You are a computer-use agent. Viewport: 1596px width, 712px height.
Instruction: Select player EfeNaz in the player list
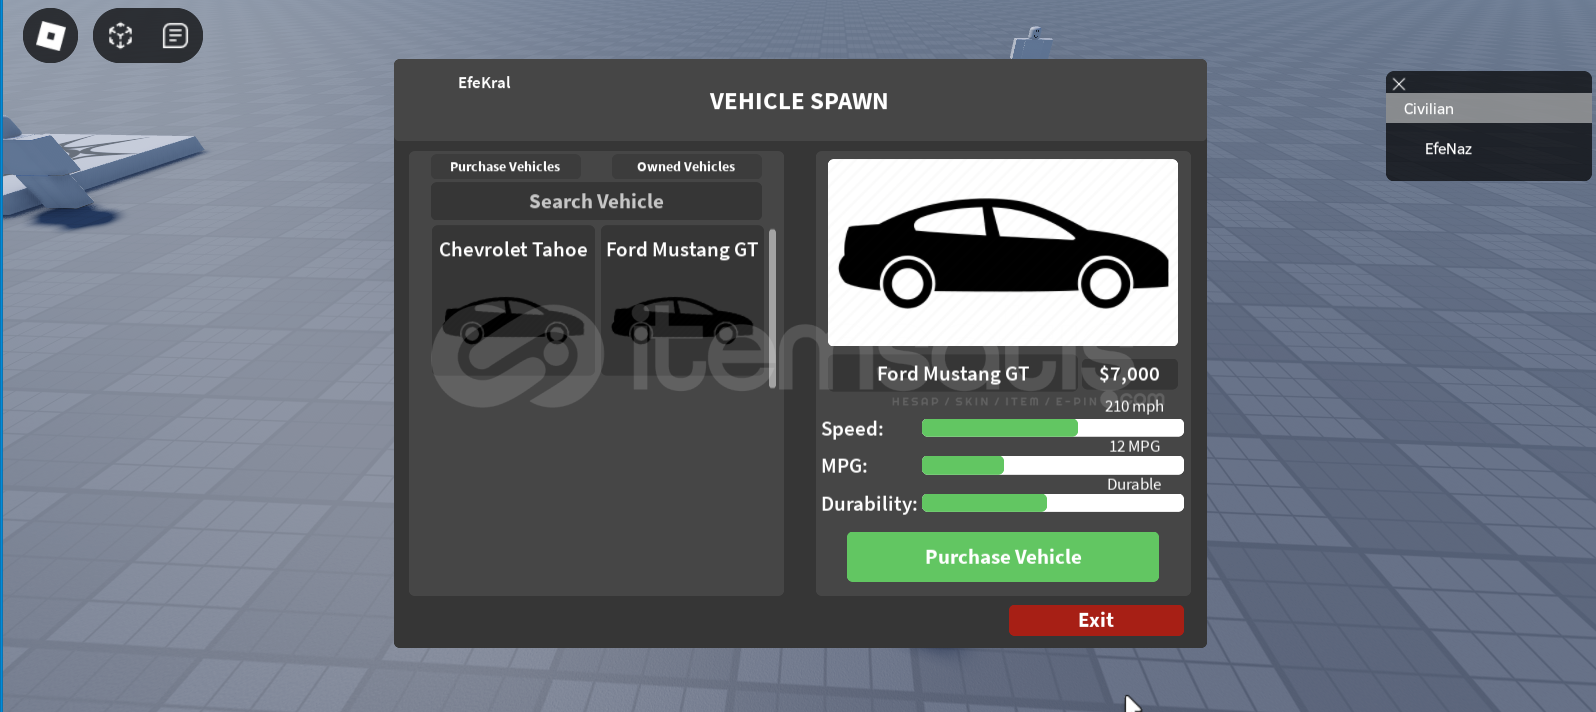click(1448, 149)
